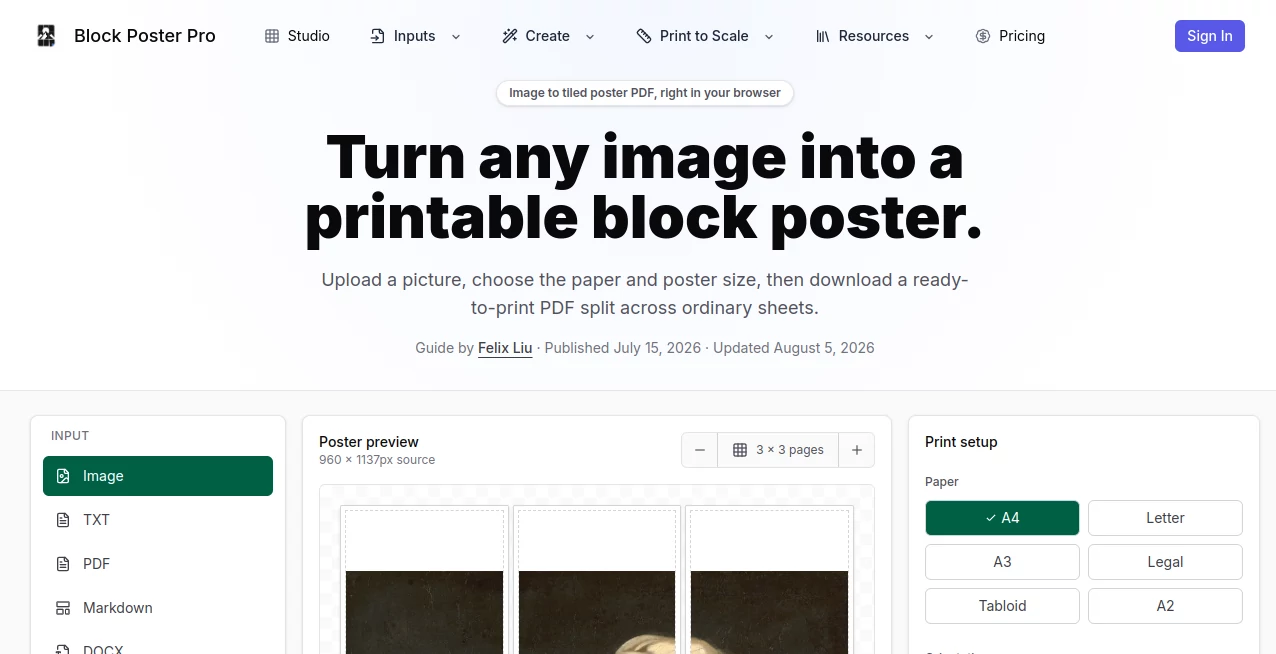This screenshot has height=654, width=1276.
Task: Expand the Create menu chevron
Action: [x=590, y=37]
